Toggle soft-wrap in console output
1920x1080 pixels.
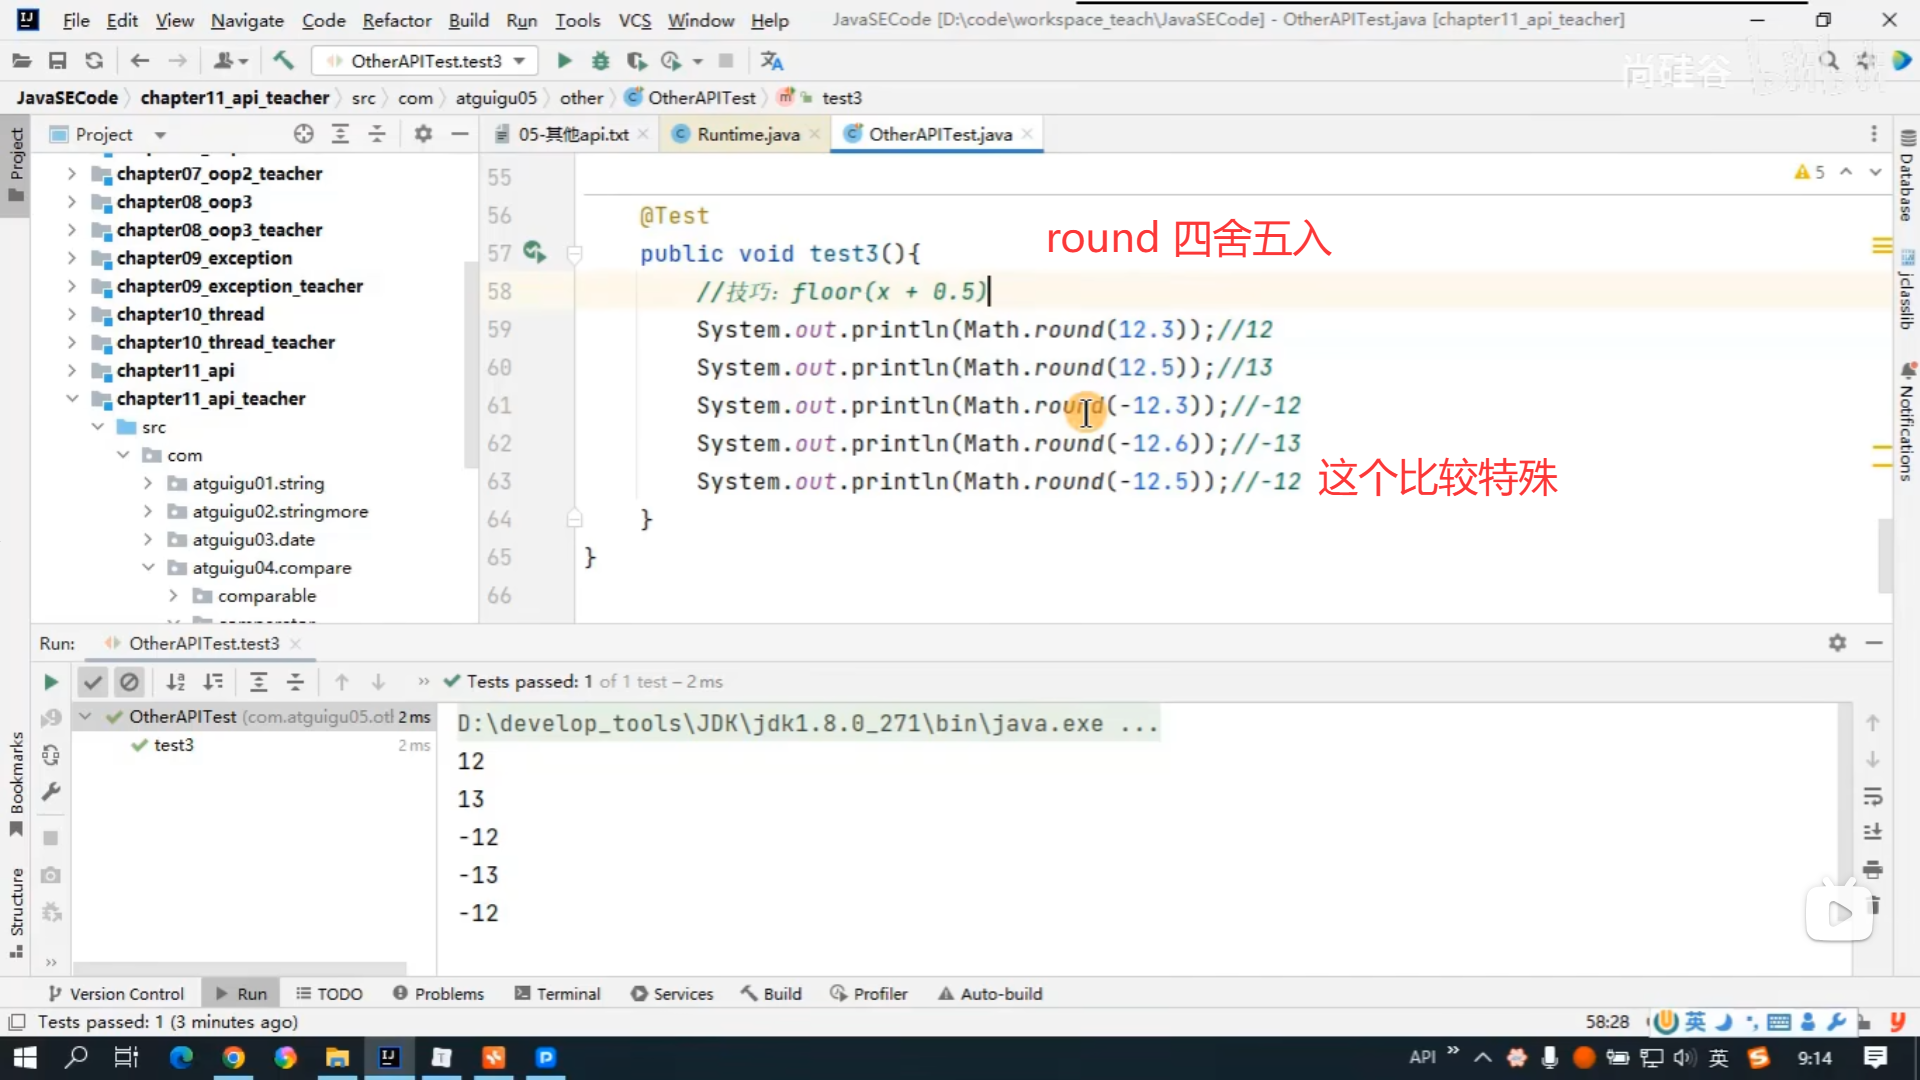(1873, 797)
